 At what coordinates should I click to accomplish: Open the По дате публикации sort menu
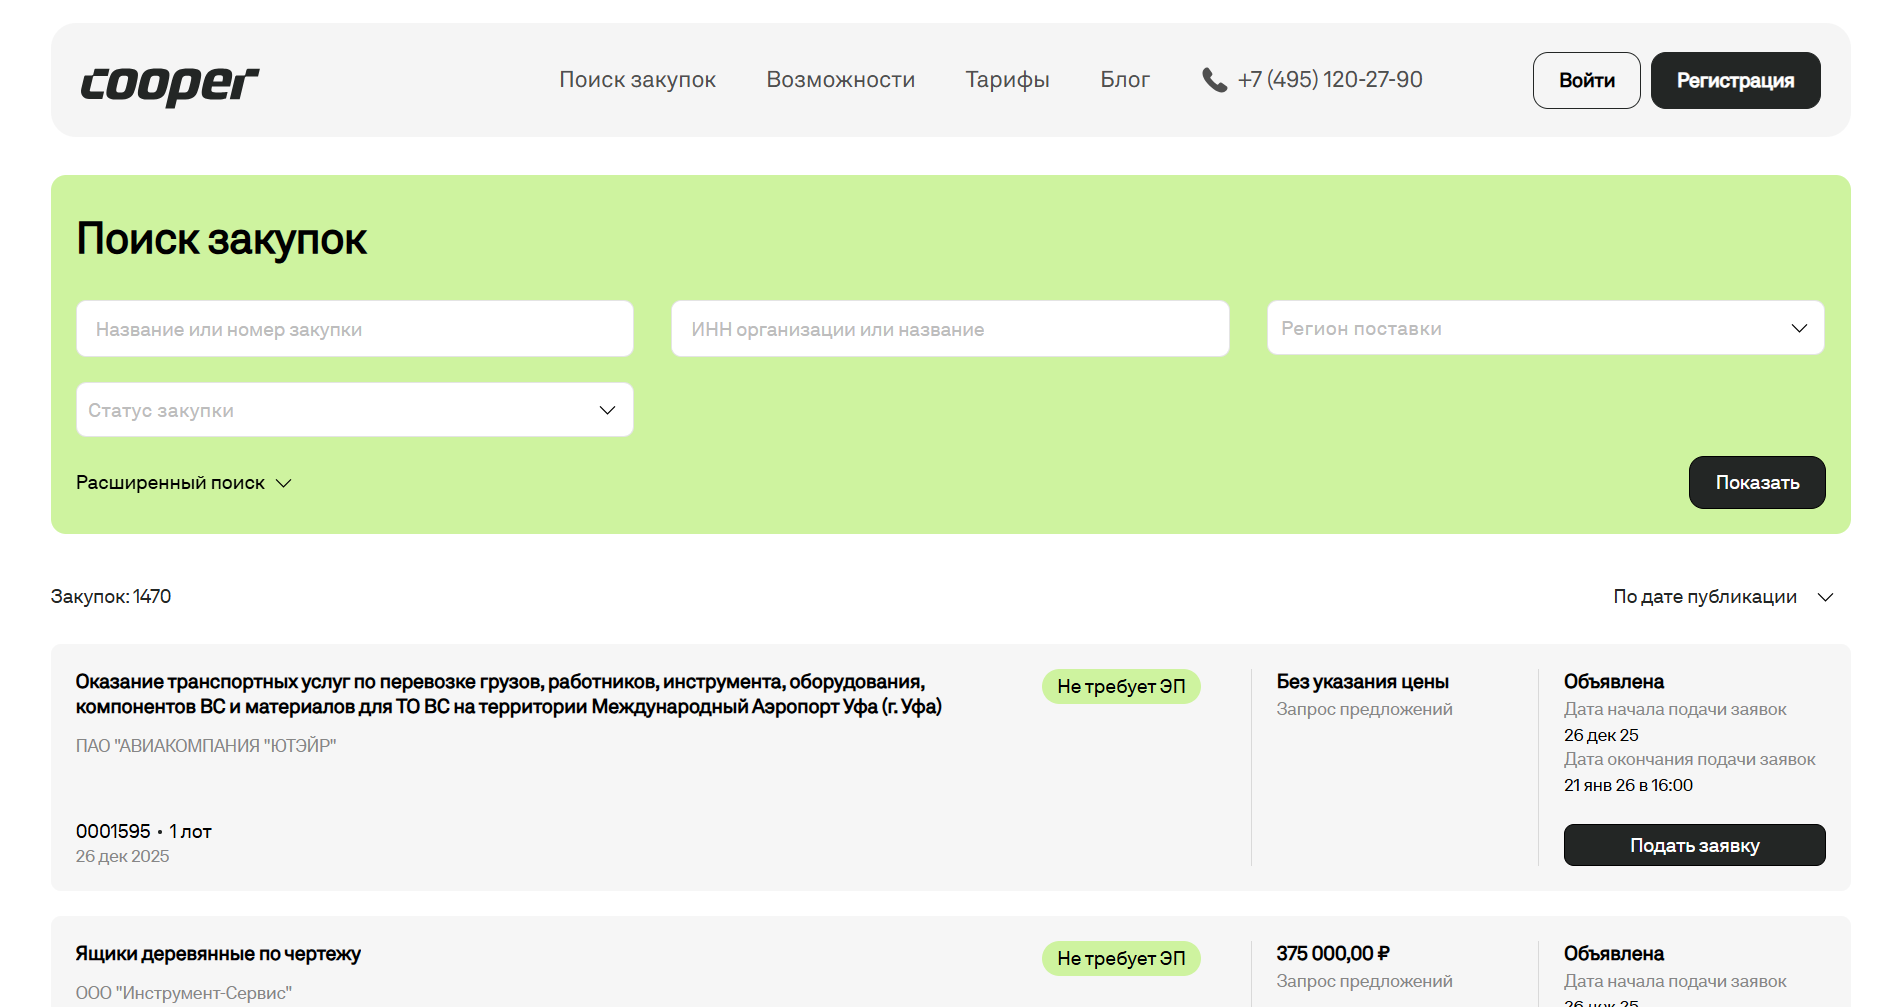pos(1704,597)
